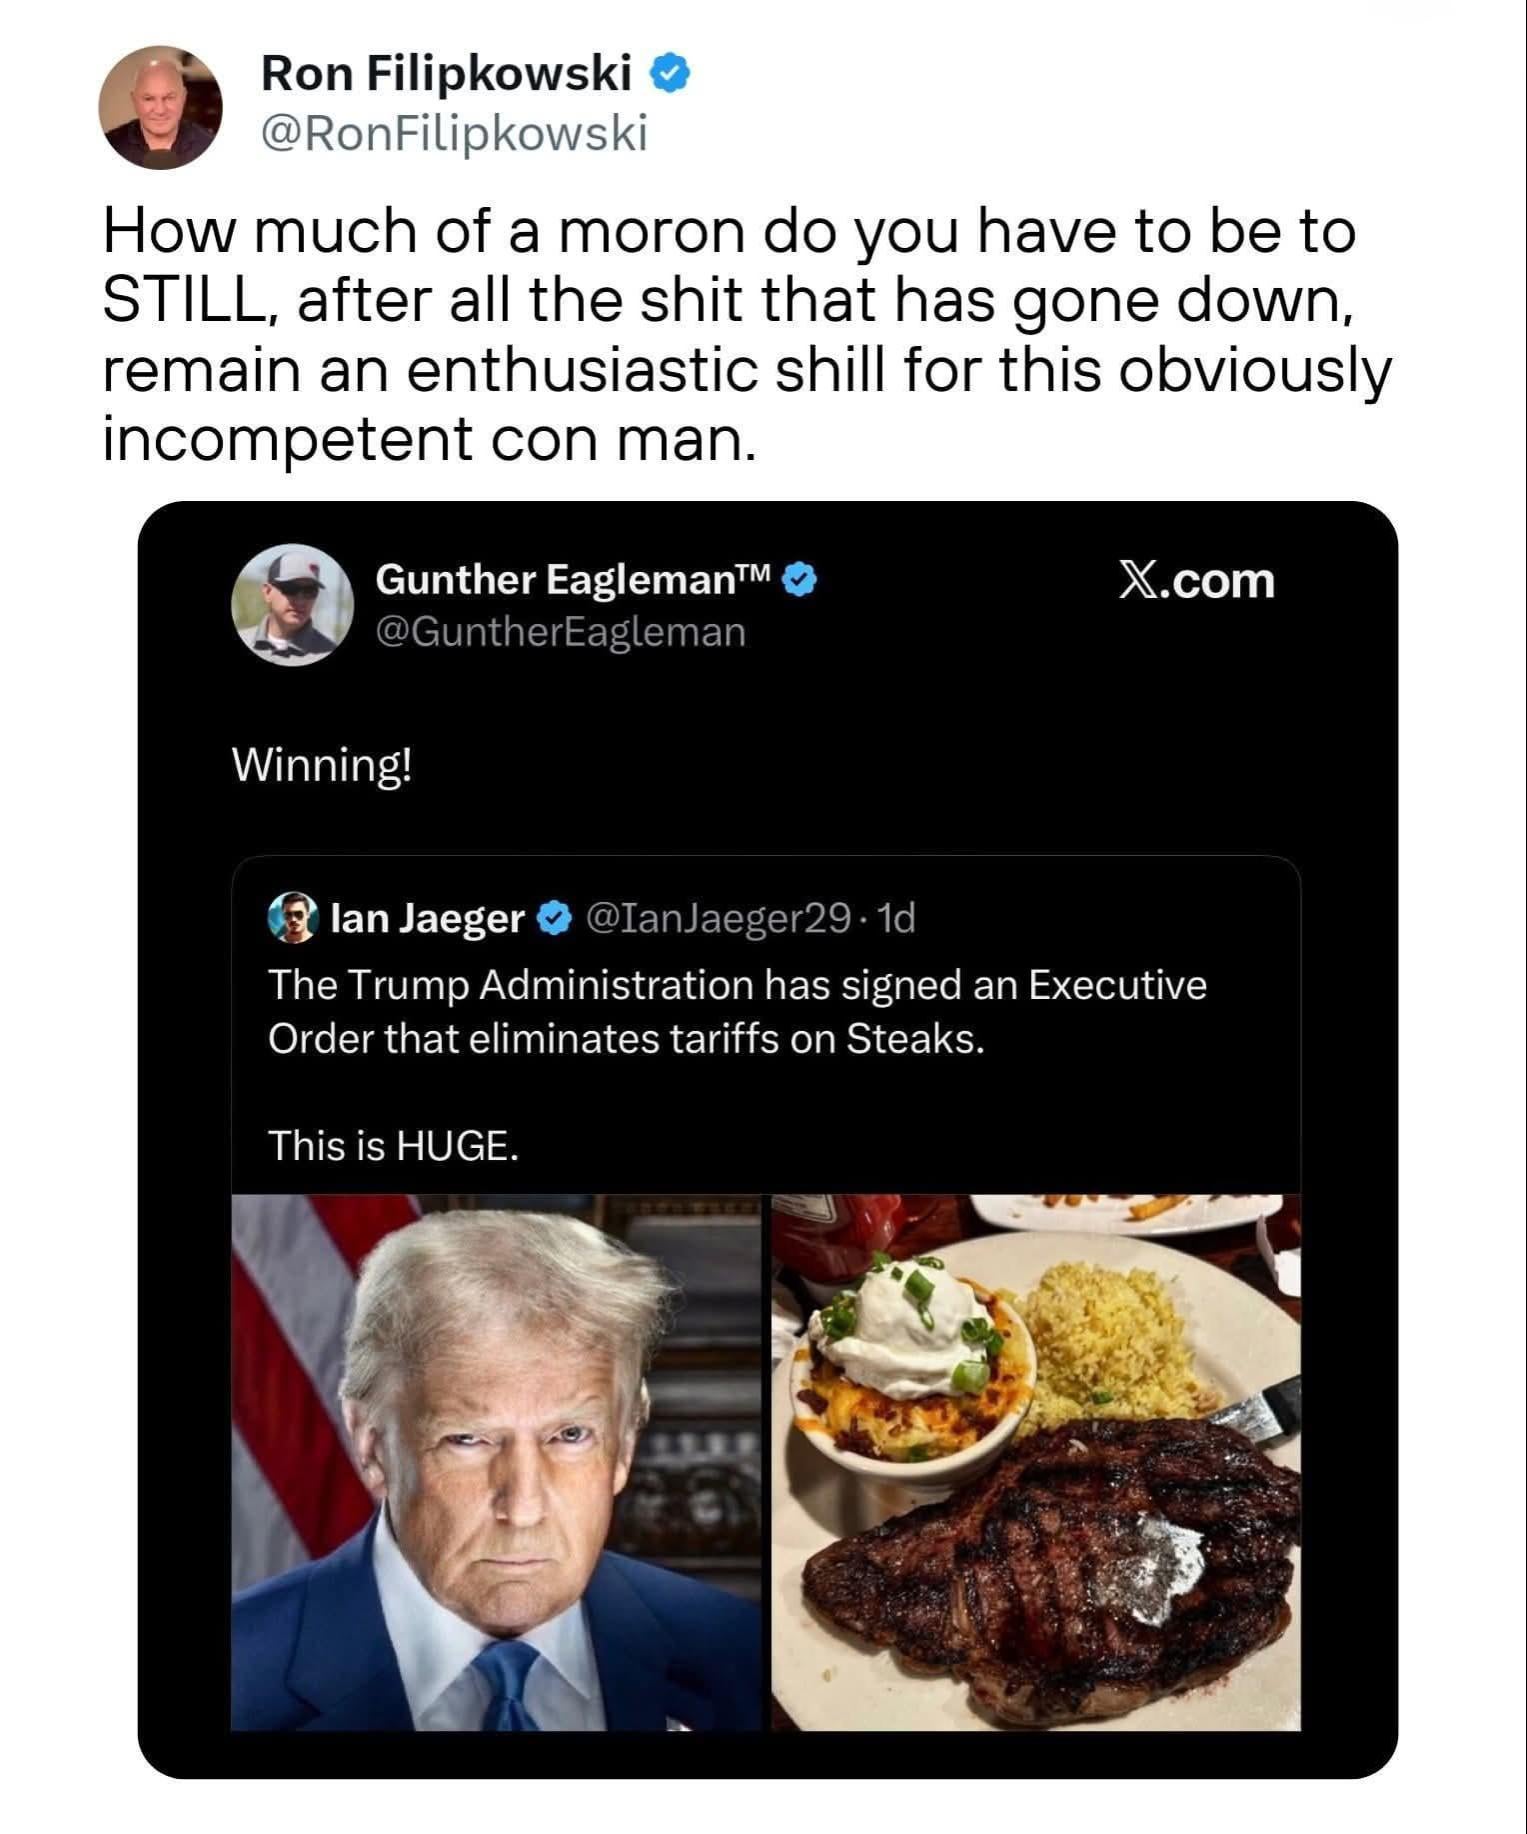Viewport: 1527px width, 1834px height.
Task: Click the "This is HUGE." line
Action: (x=393, y=1145)
